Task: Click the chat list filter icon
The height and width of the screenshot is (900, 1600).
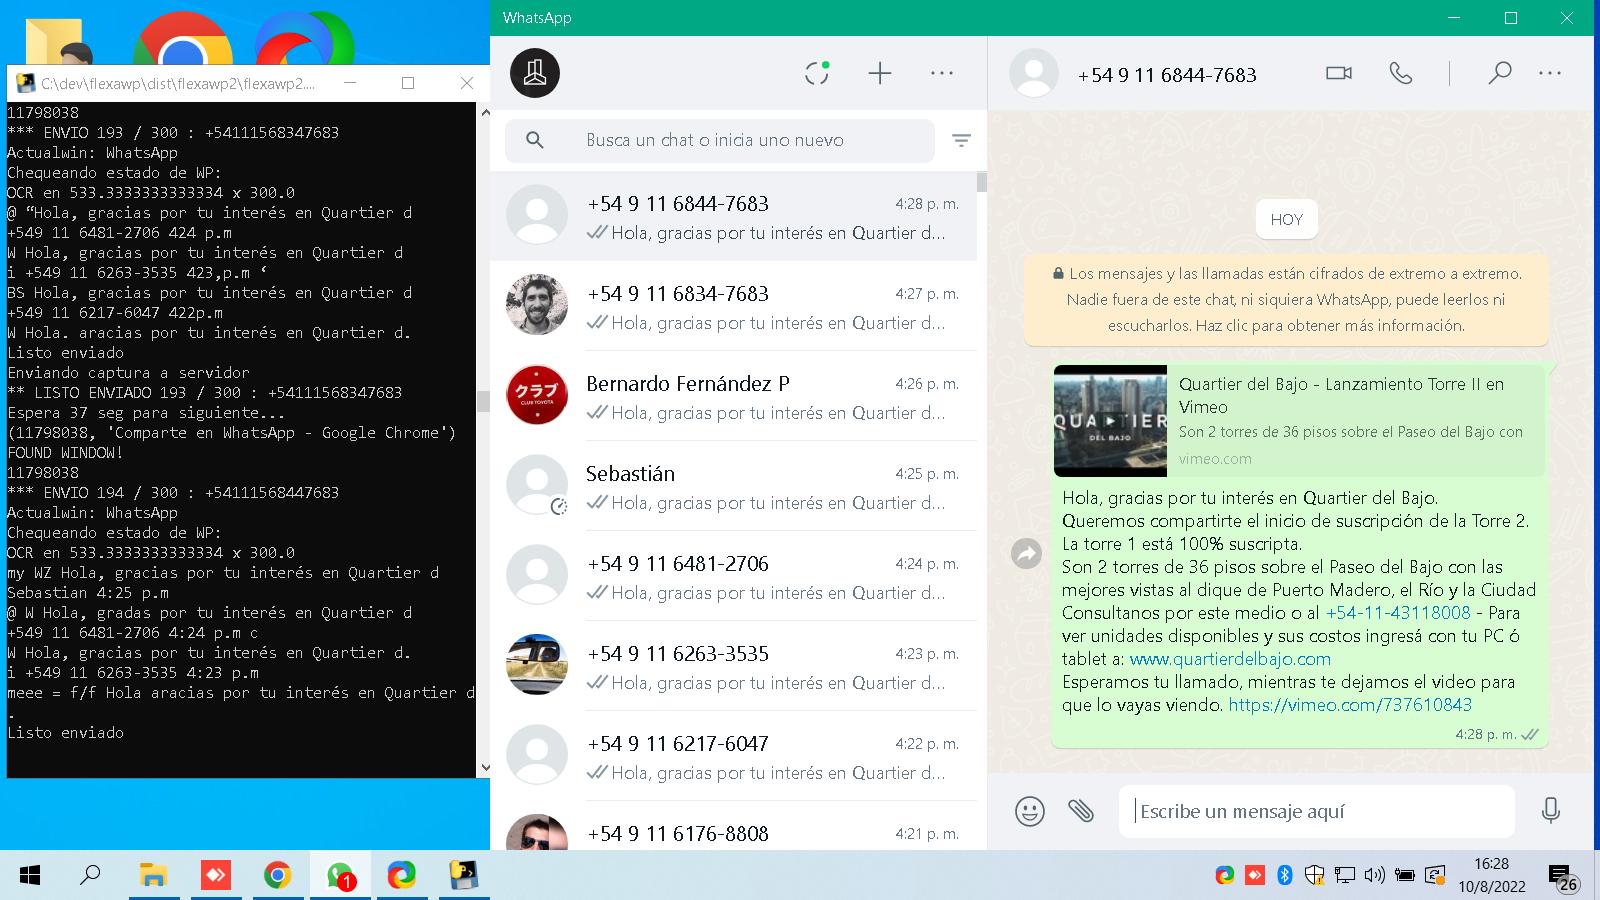Action: (x=961, y=141)
